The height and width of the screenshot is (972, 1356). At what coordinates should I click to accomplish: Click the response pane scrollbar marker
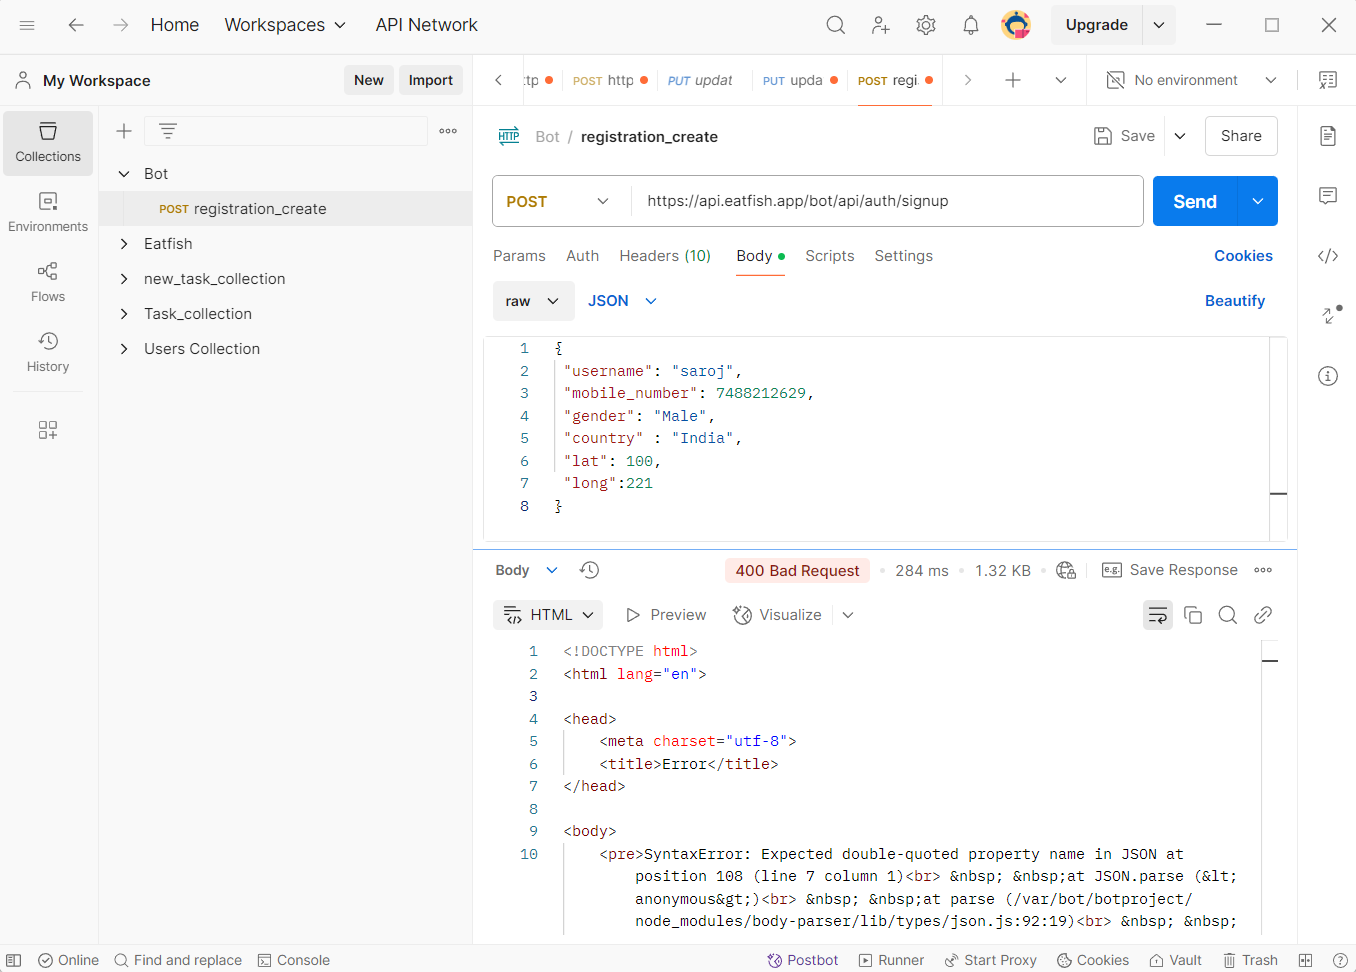click(x=1270, y=661)
